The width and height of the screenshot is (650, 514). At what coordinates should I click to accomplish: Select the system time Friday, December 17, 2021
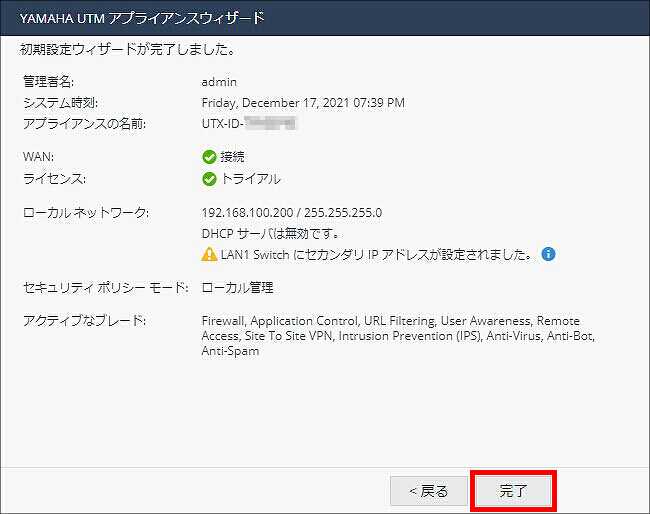point(303,103)
